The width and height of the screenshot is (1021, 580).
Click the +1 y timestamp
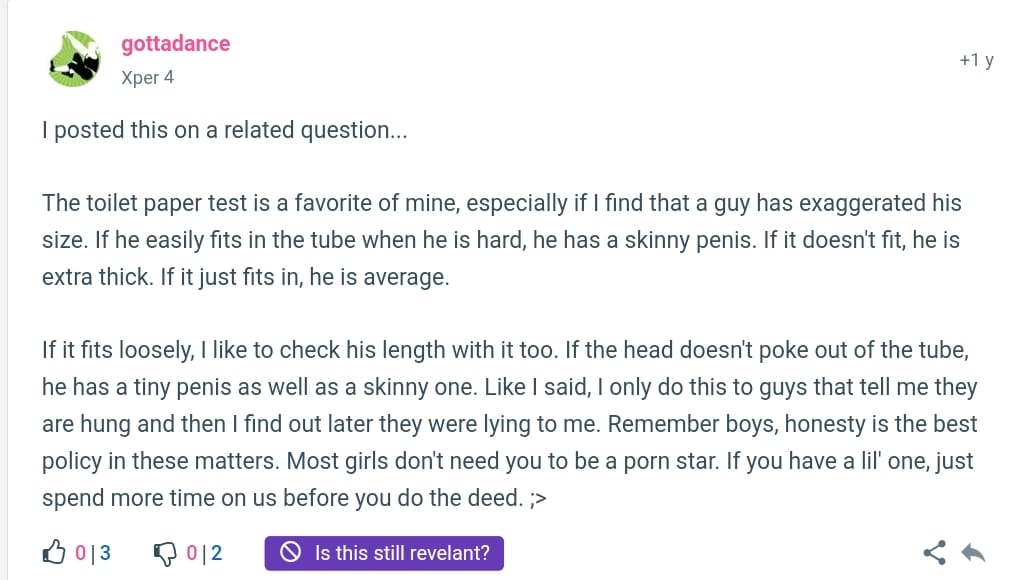coord(976,60)
